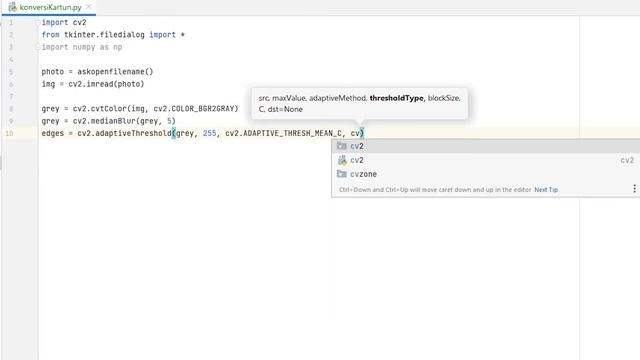The image size is (640, 360).
Task: Place caret in 'import numpy as np' line
Action: (x=82, y=47)
